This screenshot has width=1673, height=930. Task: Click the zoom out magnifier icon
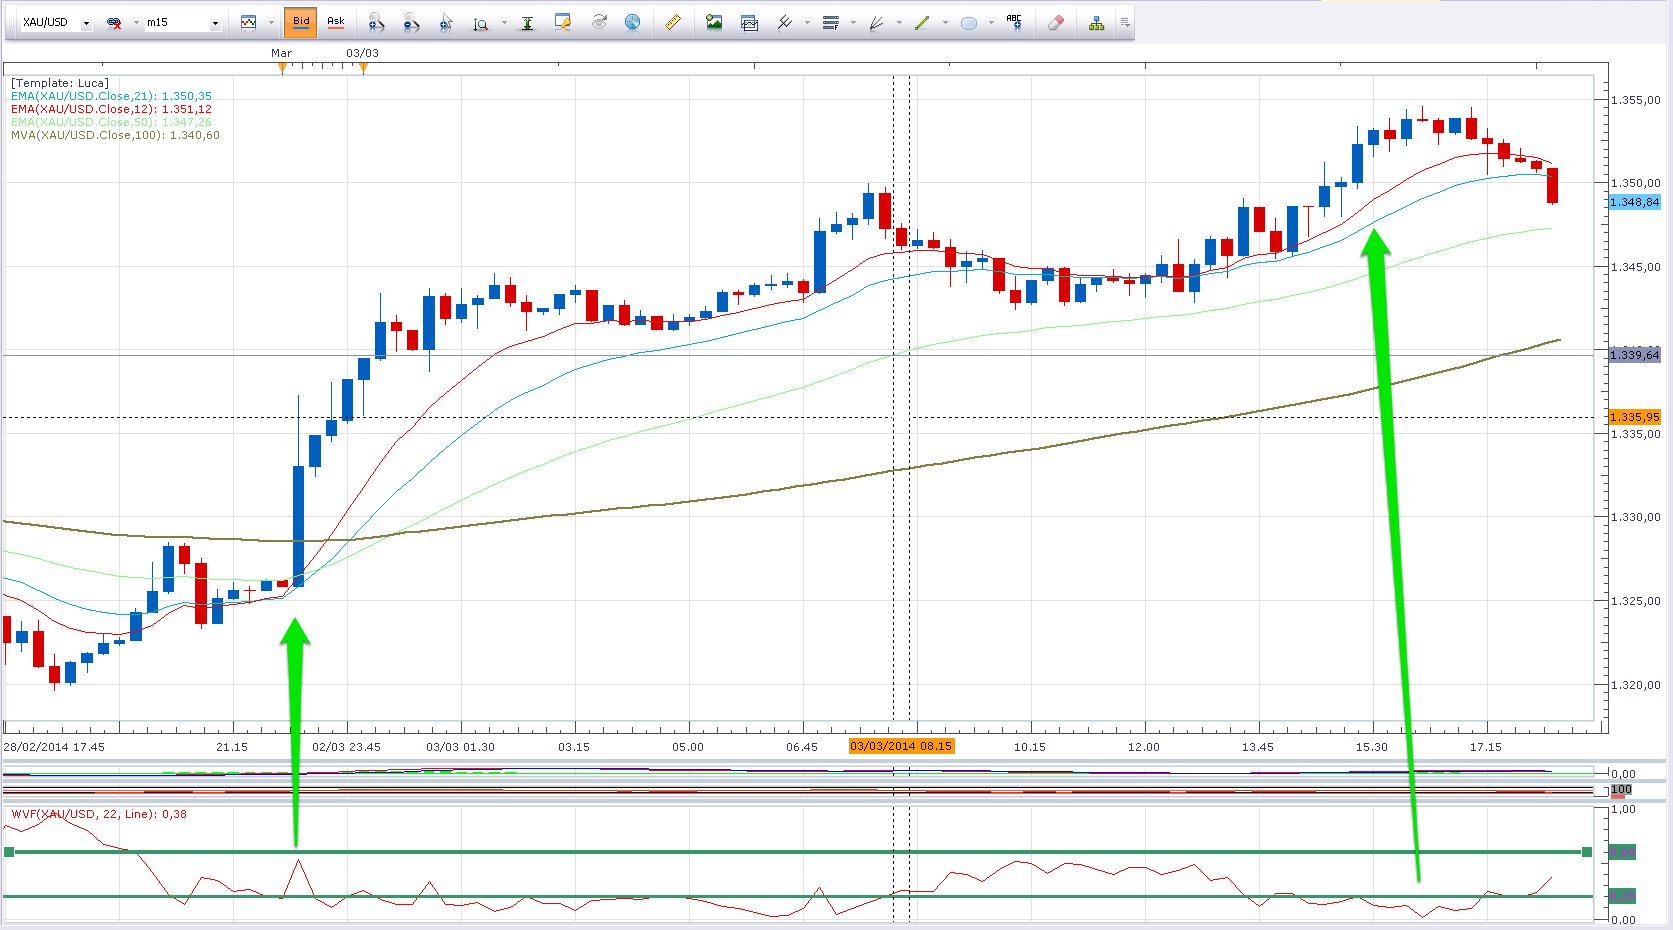point(410,22)
